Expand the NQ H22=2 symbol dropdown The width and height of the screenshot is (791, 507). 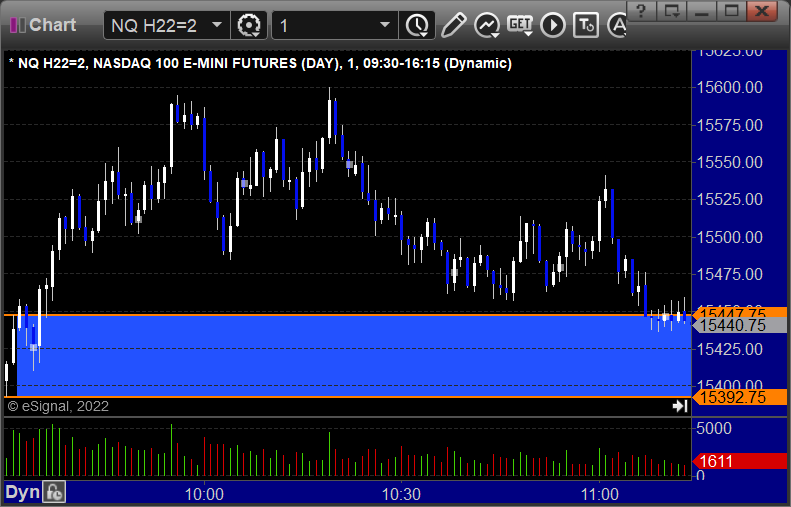(x=217, y=25)
